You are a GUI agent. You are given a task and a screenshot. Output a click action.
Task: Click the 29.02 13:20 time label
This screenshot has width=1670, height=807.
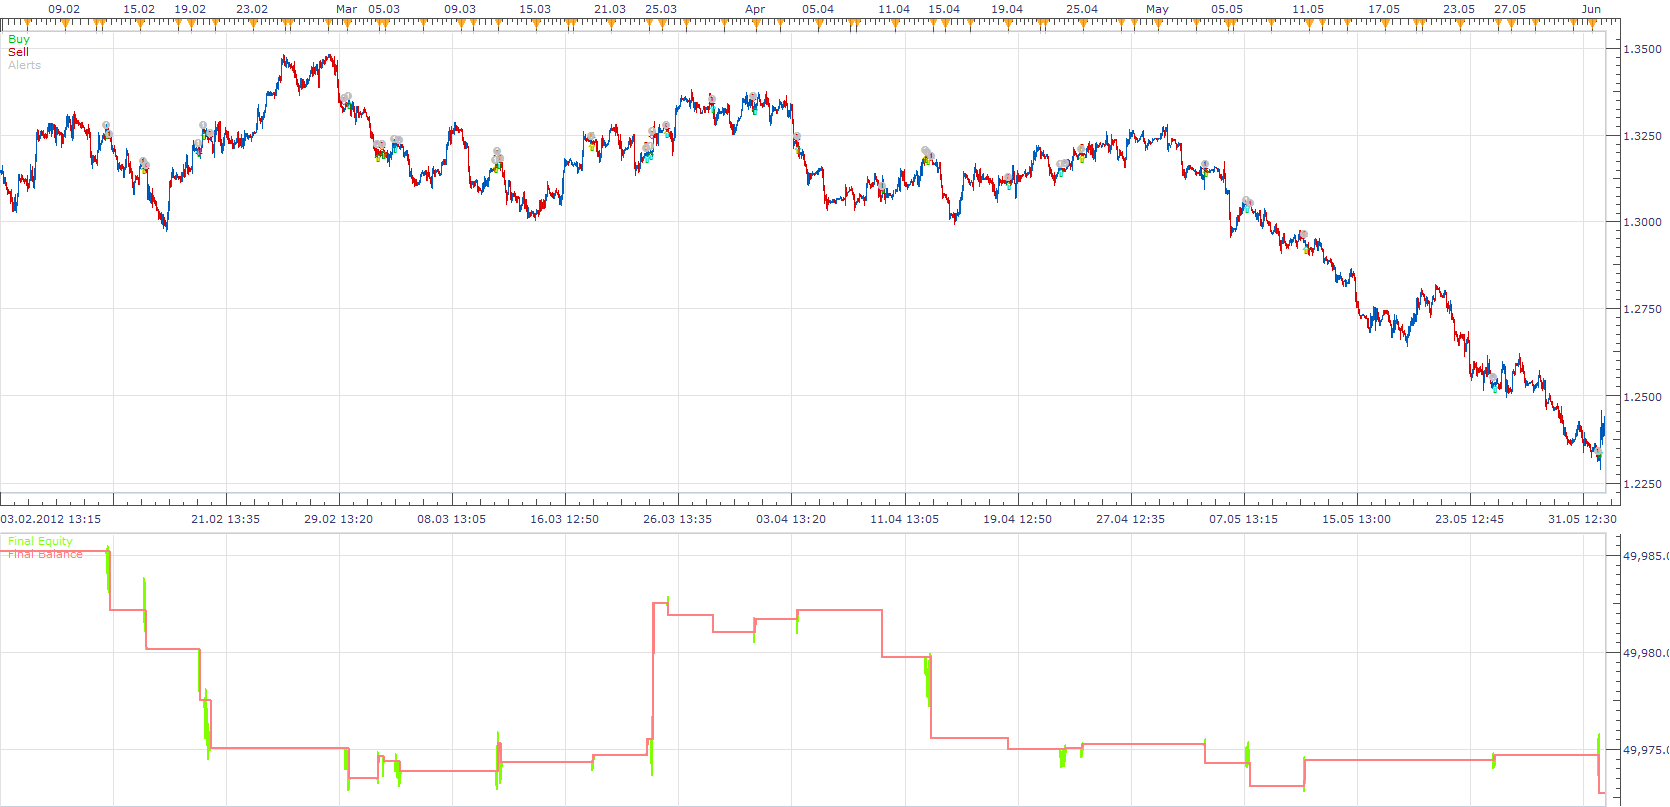(x=339, y=519)
